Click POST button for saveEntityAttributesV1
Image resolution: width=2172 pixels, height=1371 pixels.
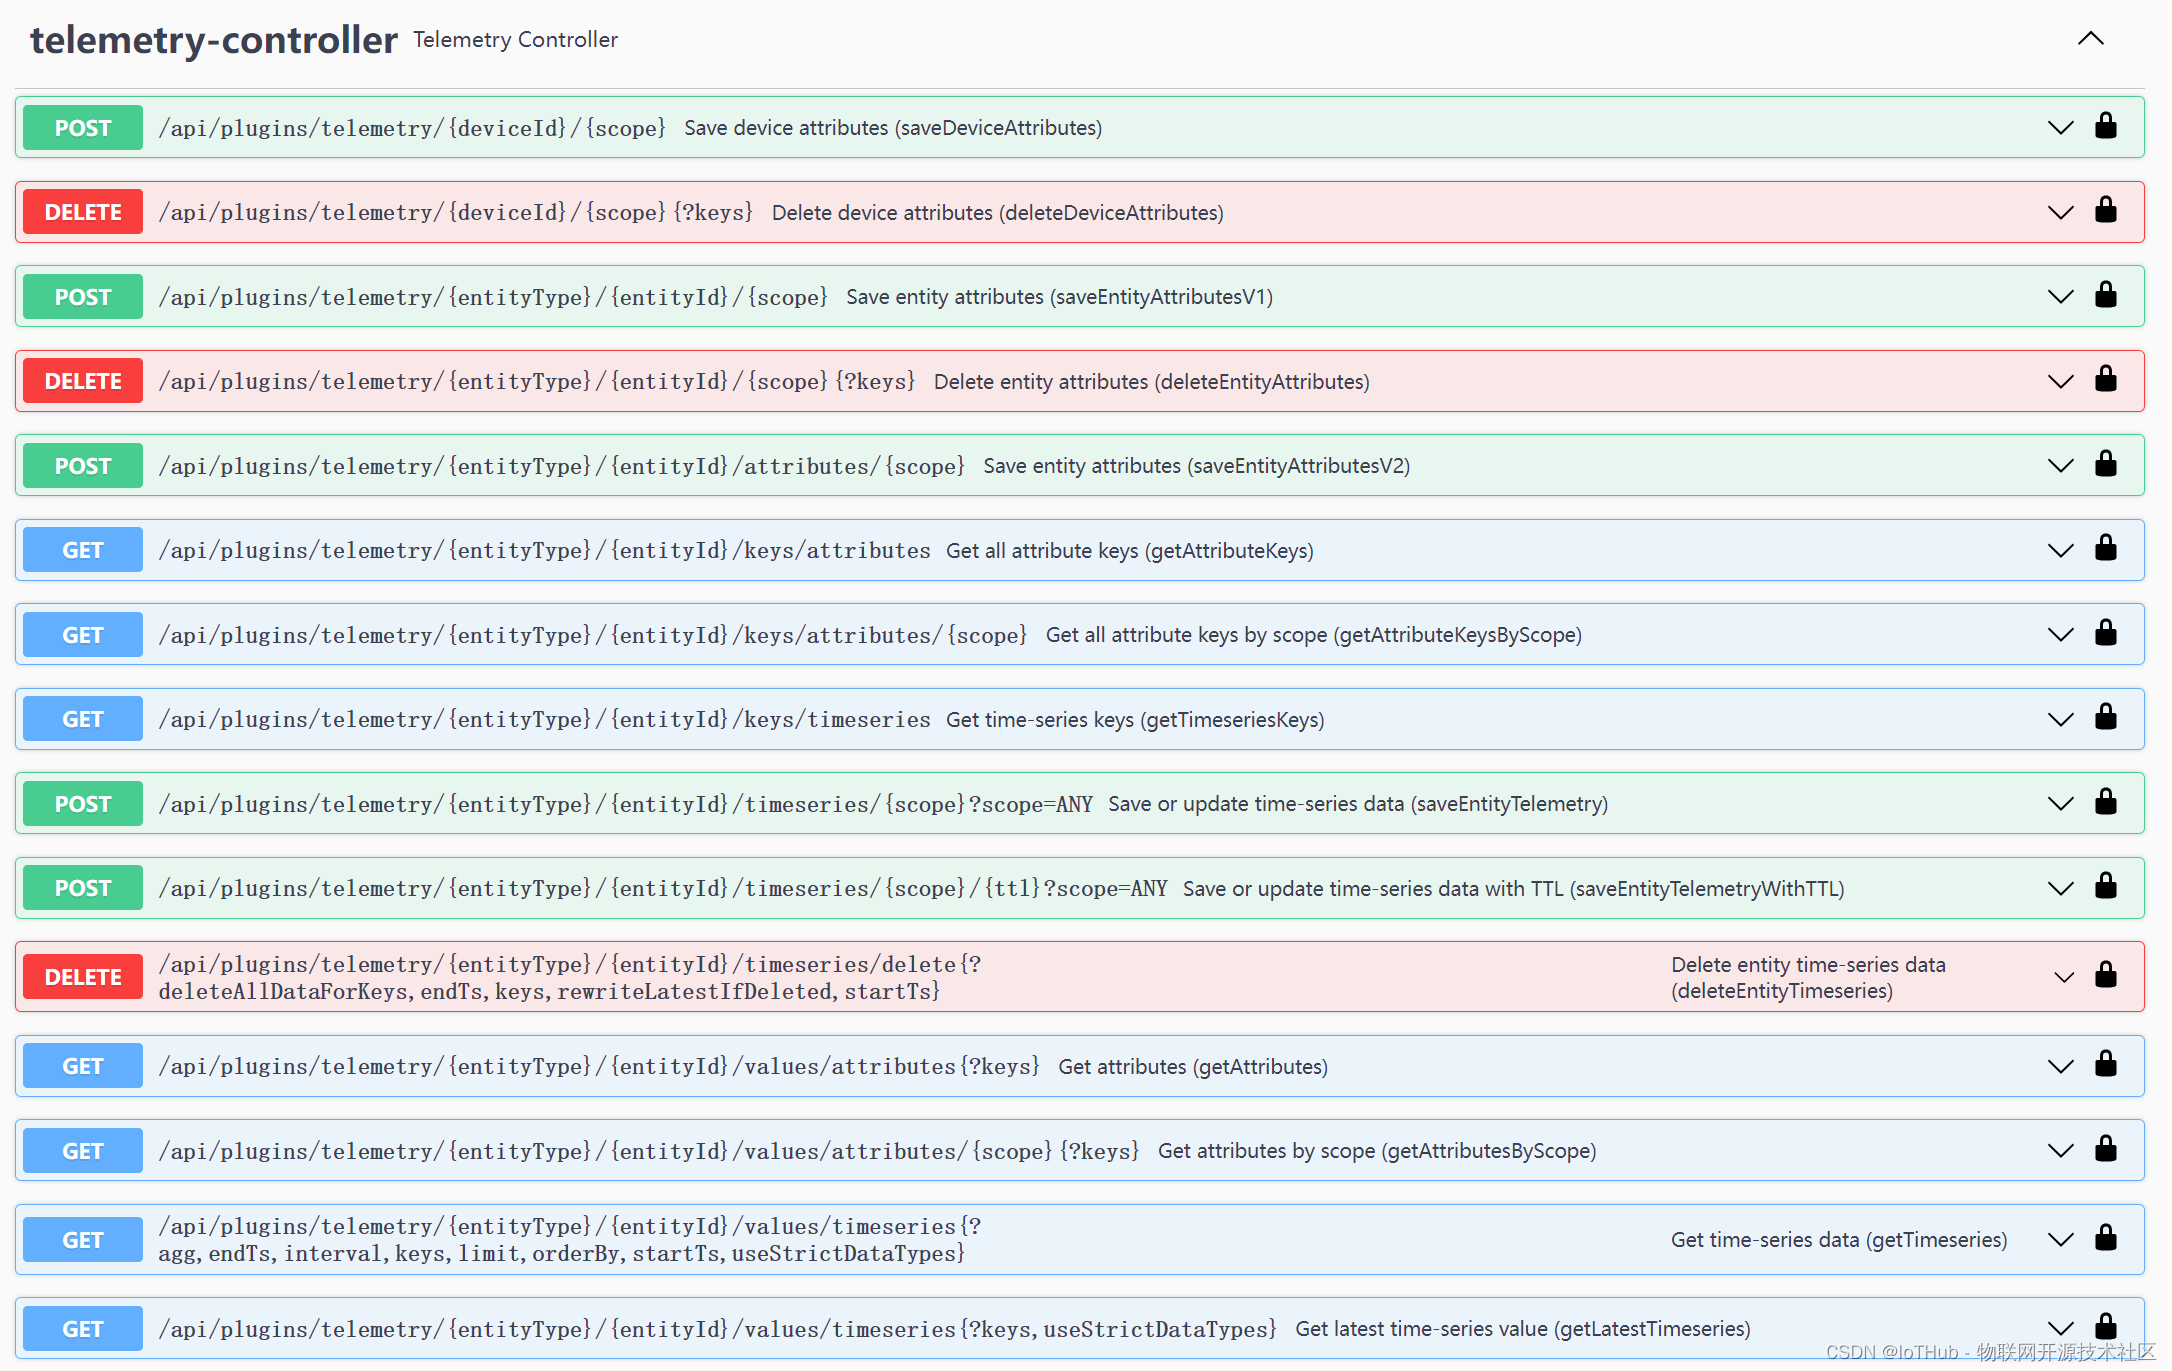83,297
